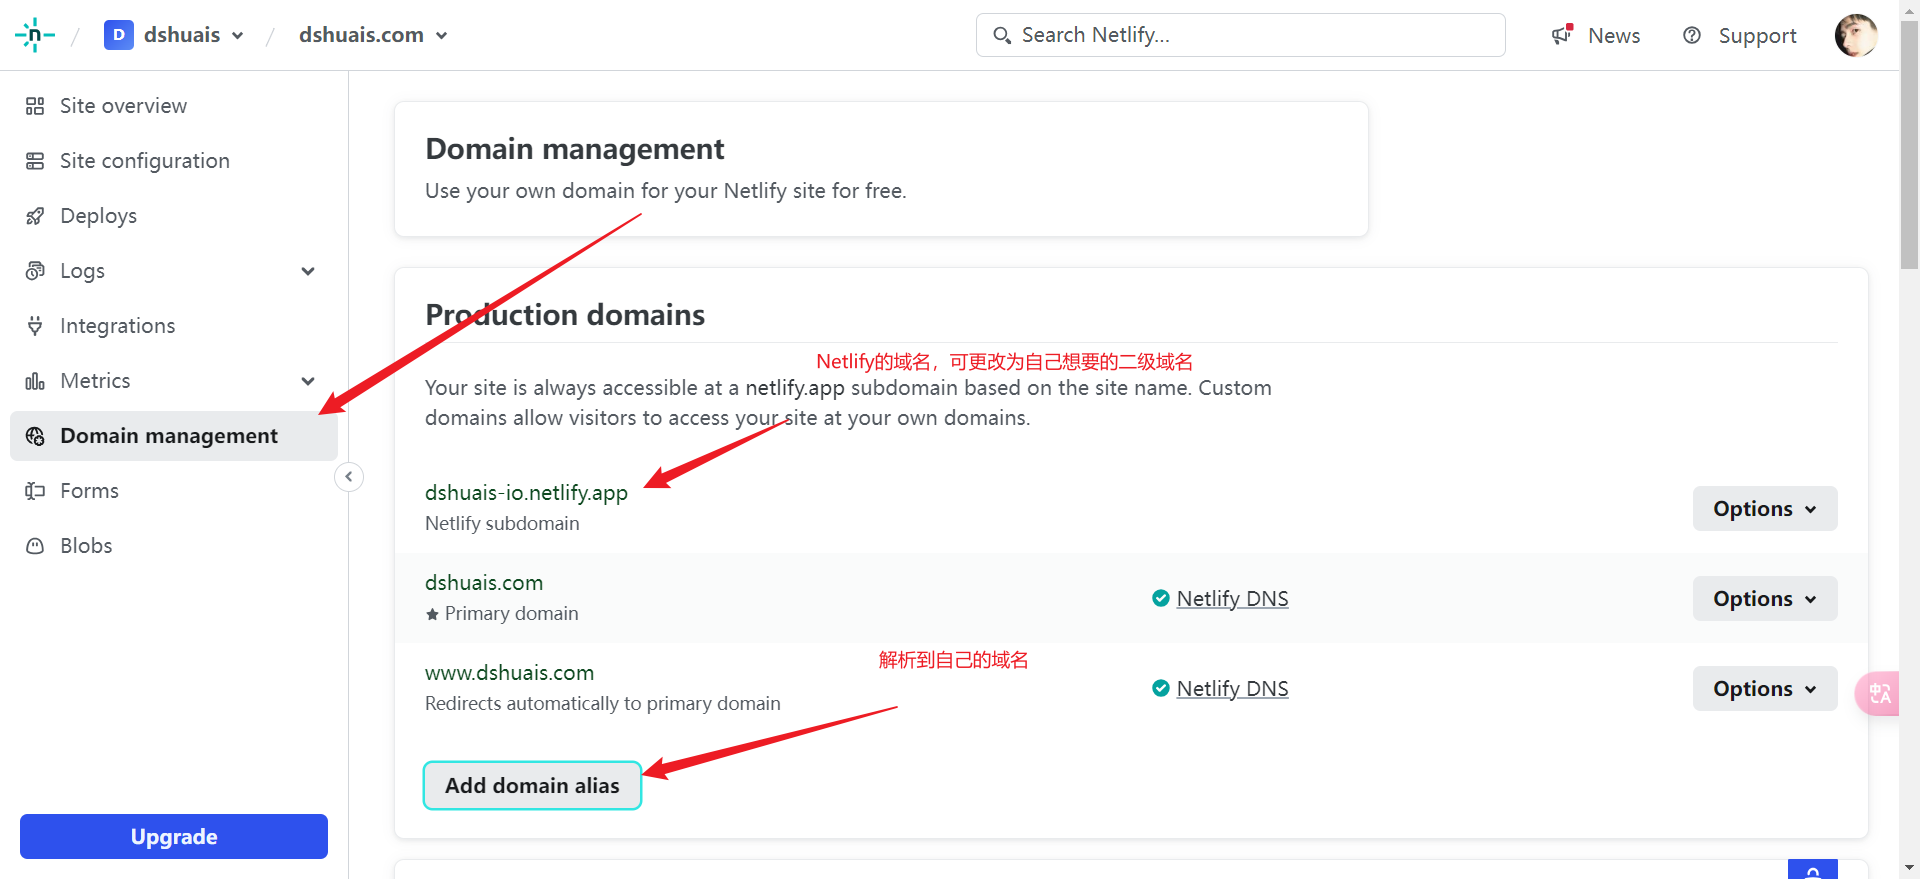The width and height of the screenshot is (1920, 879).
Task: Open Options for dshuais-io.netlify.app
Action: pos(1765,509)
